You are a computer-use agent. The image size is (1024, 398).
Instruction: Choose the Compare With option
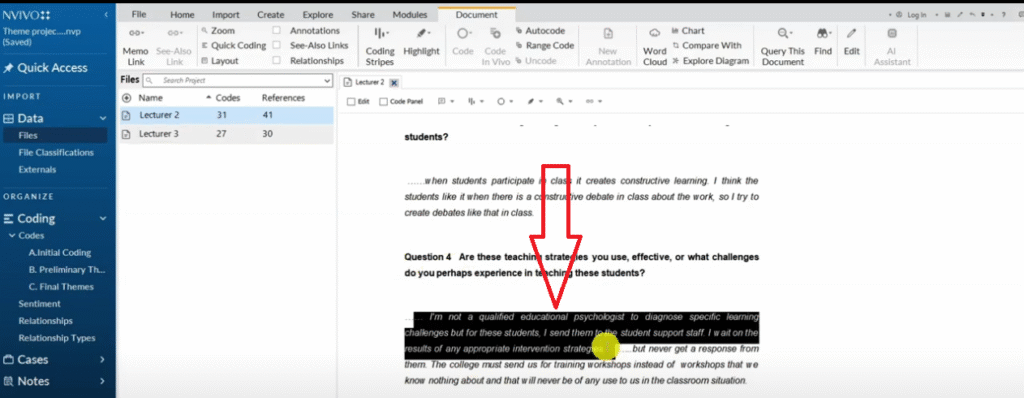[x=707, y=46]
